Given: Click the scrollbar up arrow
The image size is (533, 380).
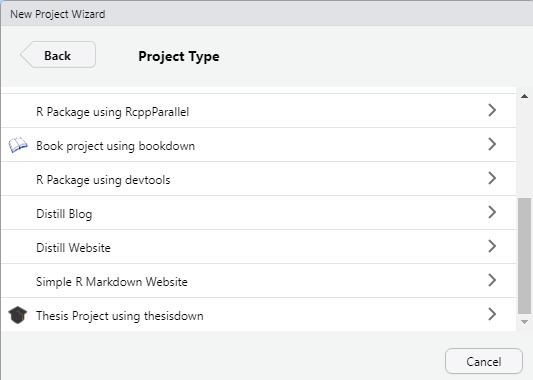Looking at the screenshot, I should click(525, 97).
